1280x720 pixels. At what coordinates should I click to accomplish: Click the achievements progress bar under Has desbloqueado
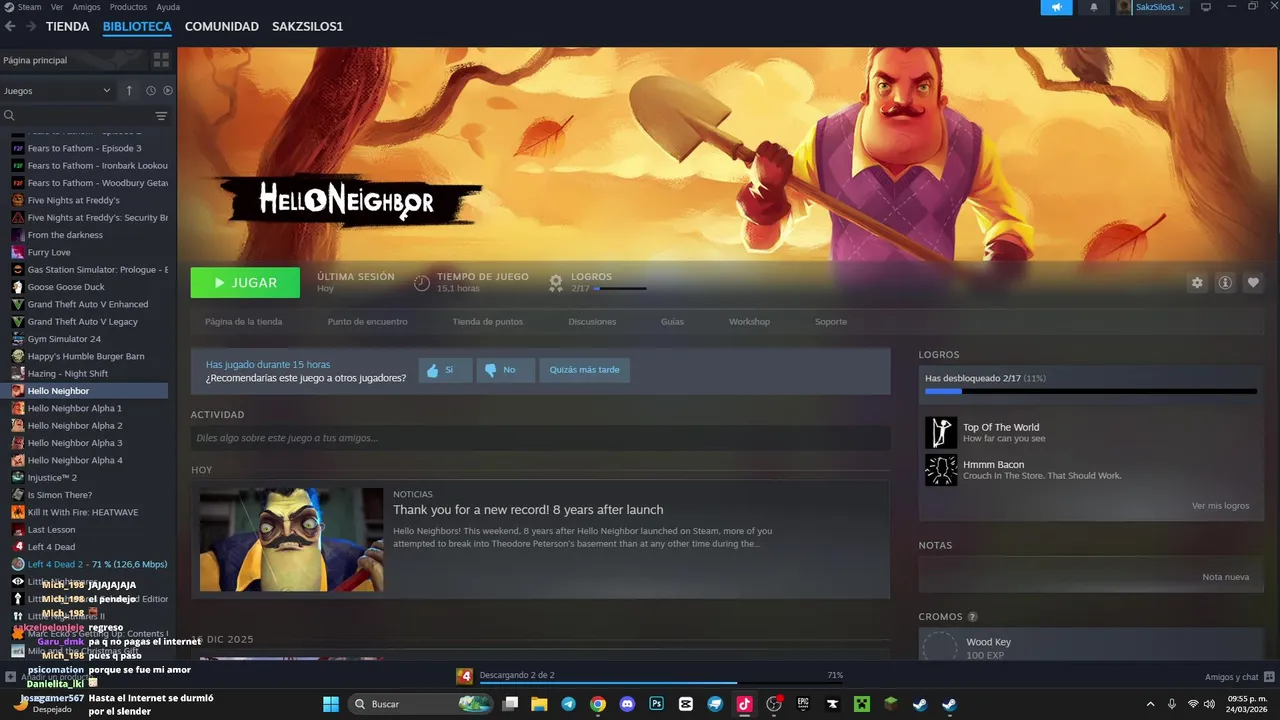pos(1091,391)
